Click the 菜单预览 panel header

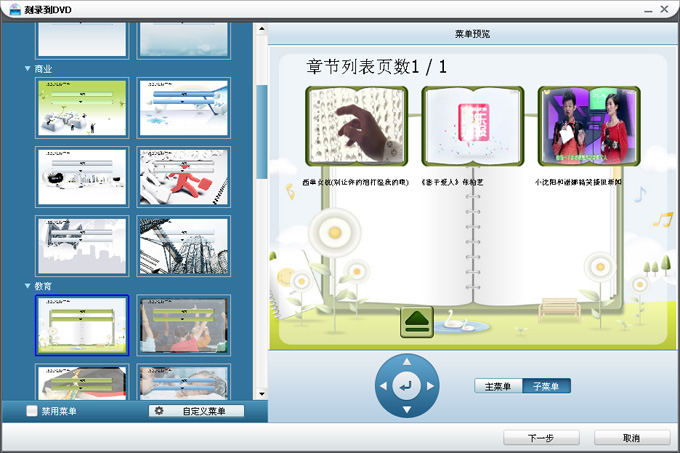tap(472, 34)
